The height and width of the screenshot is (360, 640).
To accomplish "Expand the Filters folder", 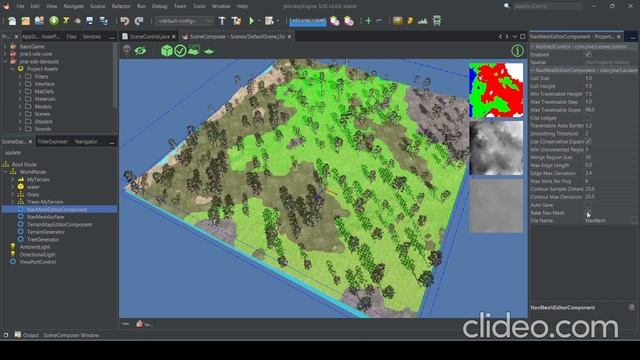I will click(x=20, y=76).
